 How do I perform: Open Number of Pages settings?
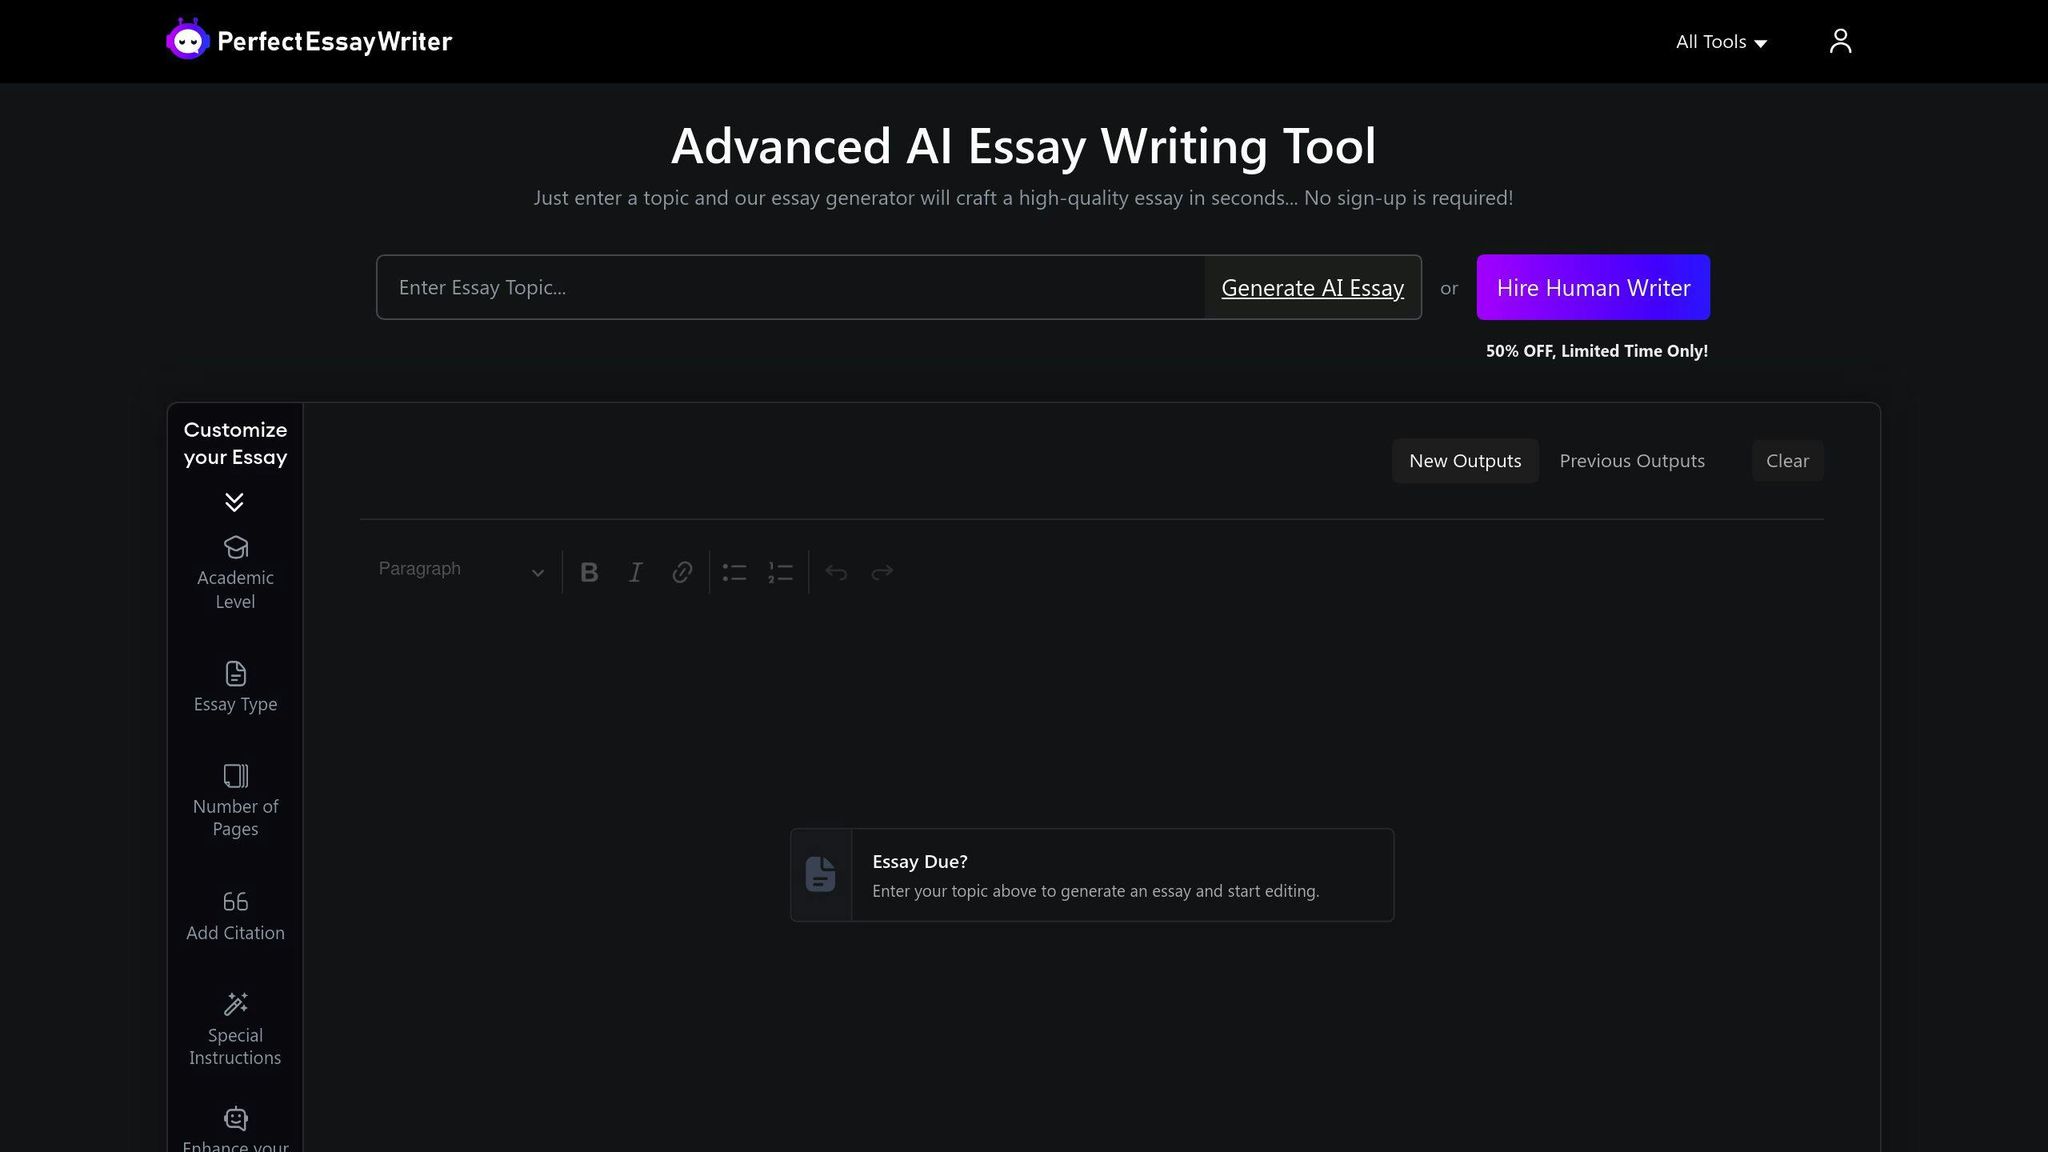pyautogui.click(x=235, y=776)
